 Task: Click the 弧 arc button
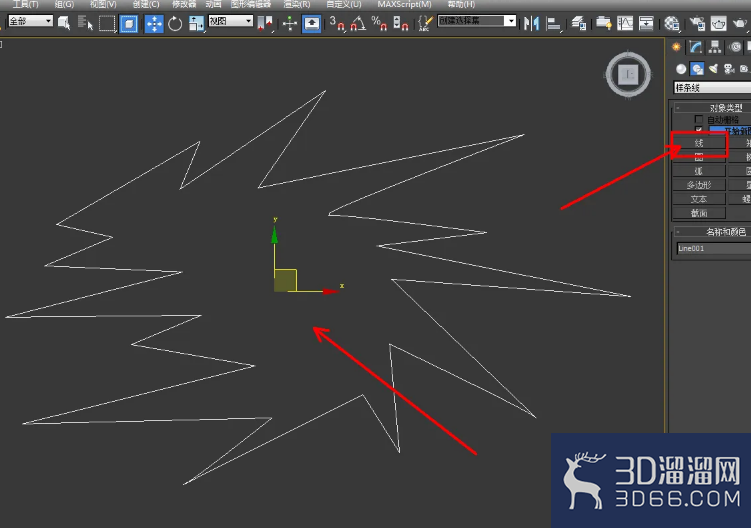pyautogui.click(x=699, y=171)
